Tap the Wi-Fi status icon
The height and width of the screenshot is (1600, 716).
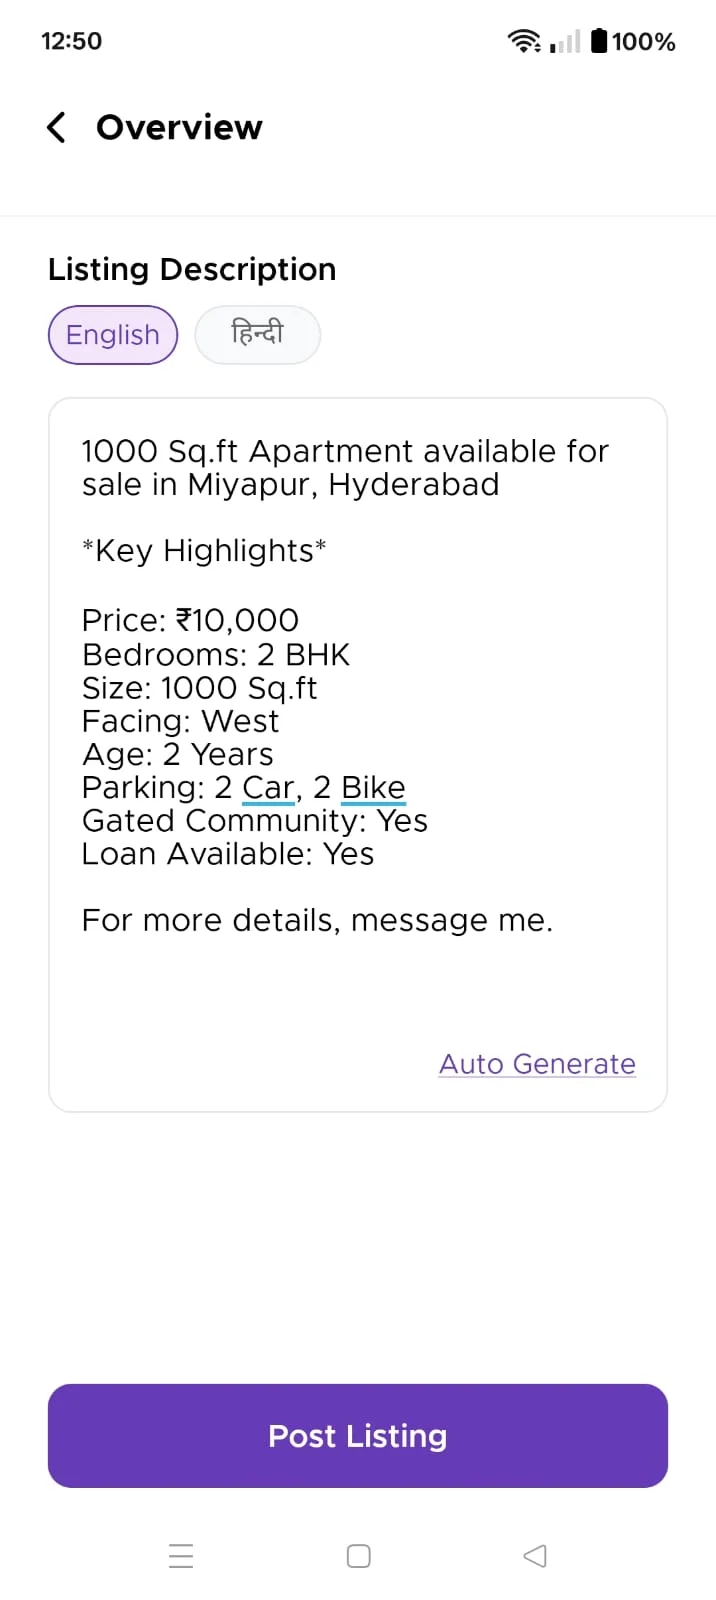click(523, 41)
